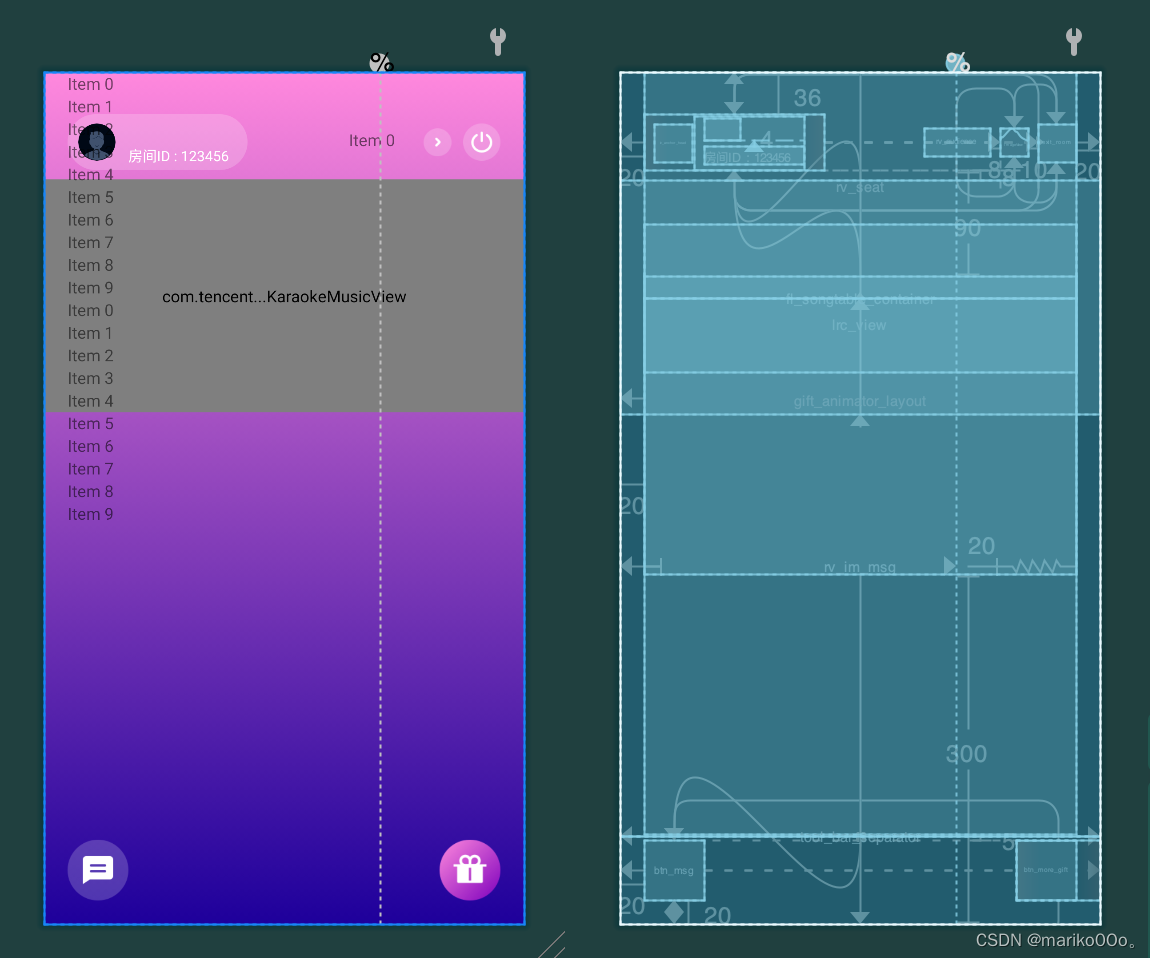The image size is (1150, 958).
Task: Select the tool_bar_separator label in the blueprint
Action: point(860,837)
